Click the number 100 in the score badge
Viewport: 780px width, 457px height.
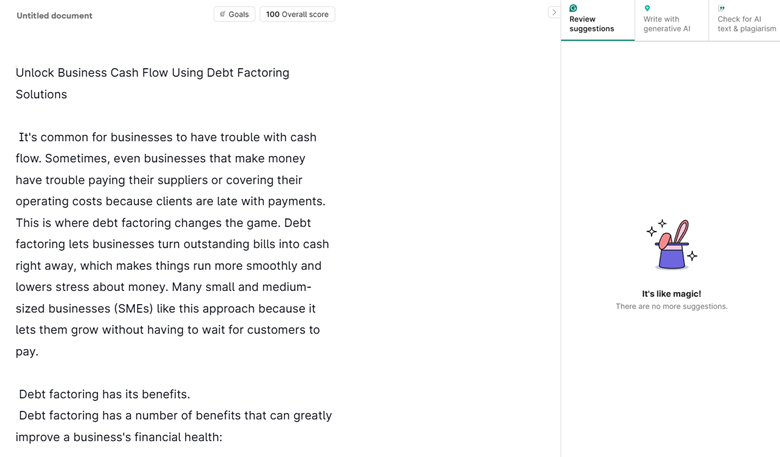[x=273, y=14]
